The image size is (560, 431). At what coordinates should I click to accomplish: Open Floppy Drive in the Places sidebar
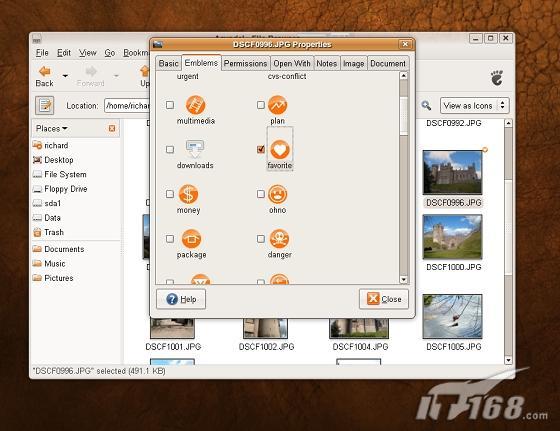60,189
